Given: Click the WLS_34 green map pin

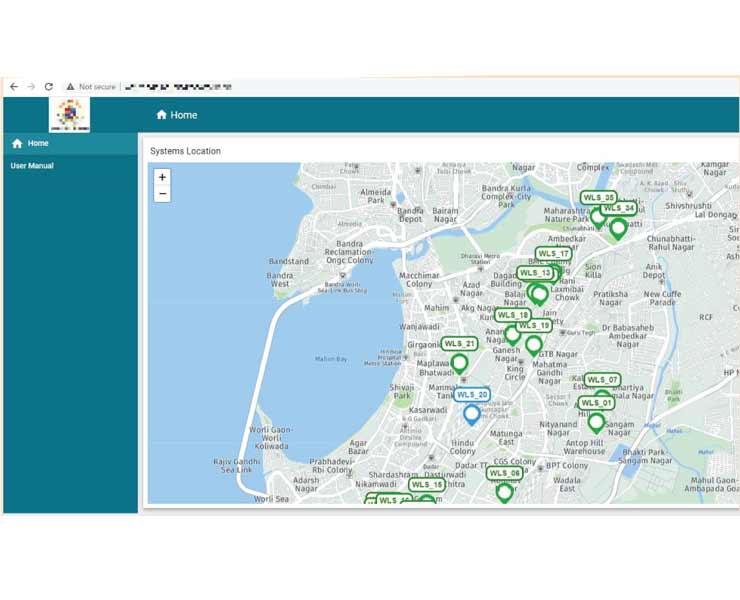Looking at the screenshot, I should click(618, 228).
